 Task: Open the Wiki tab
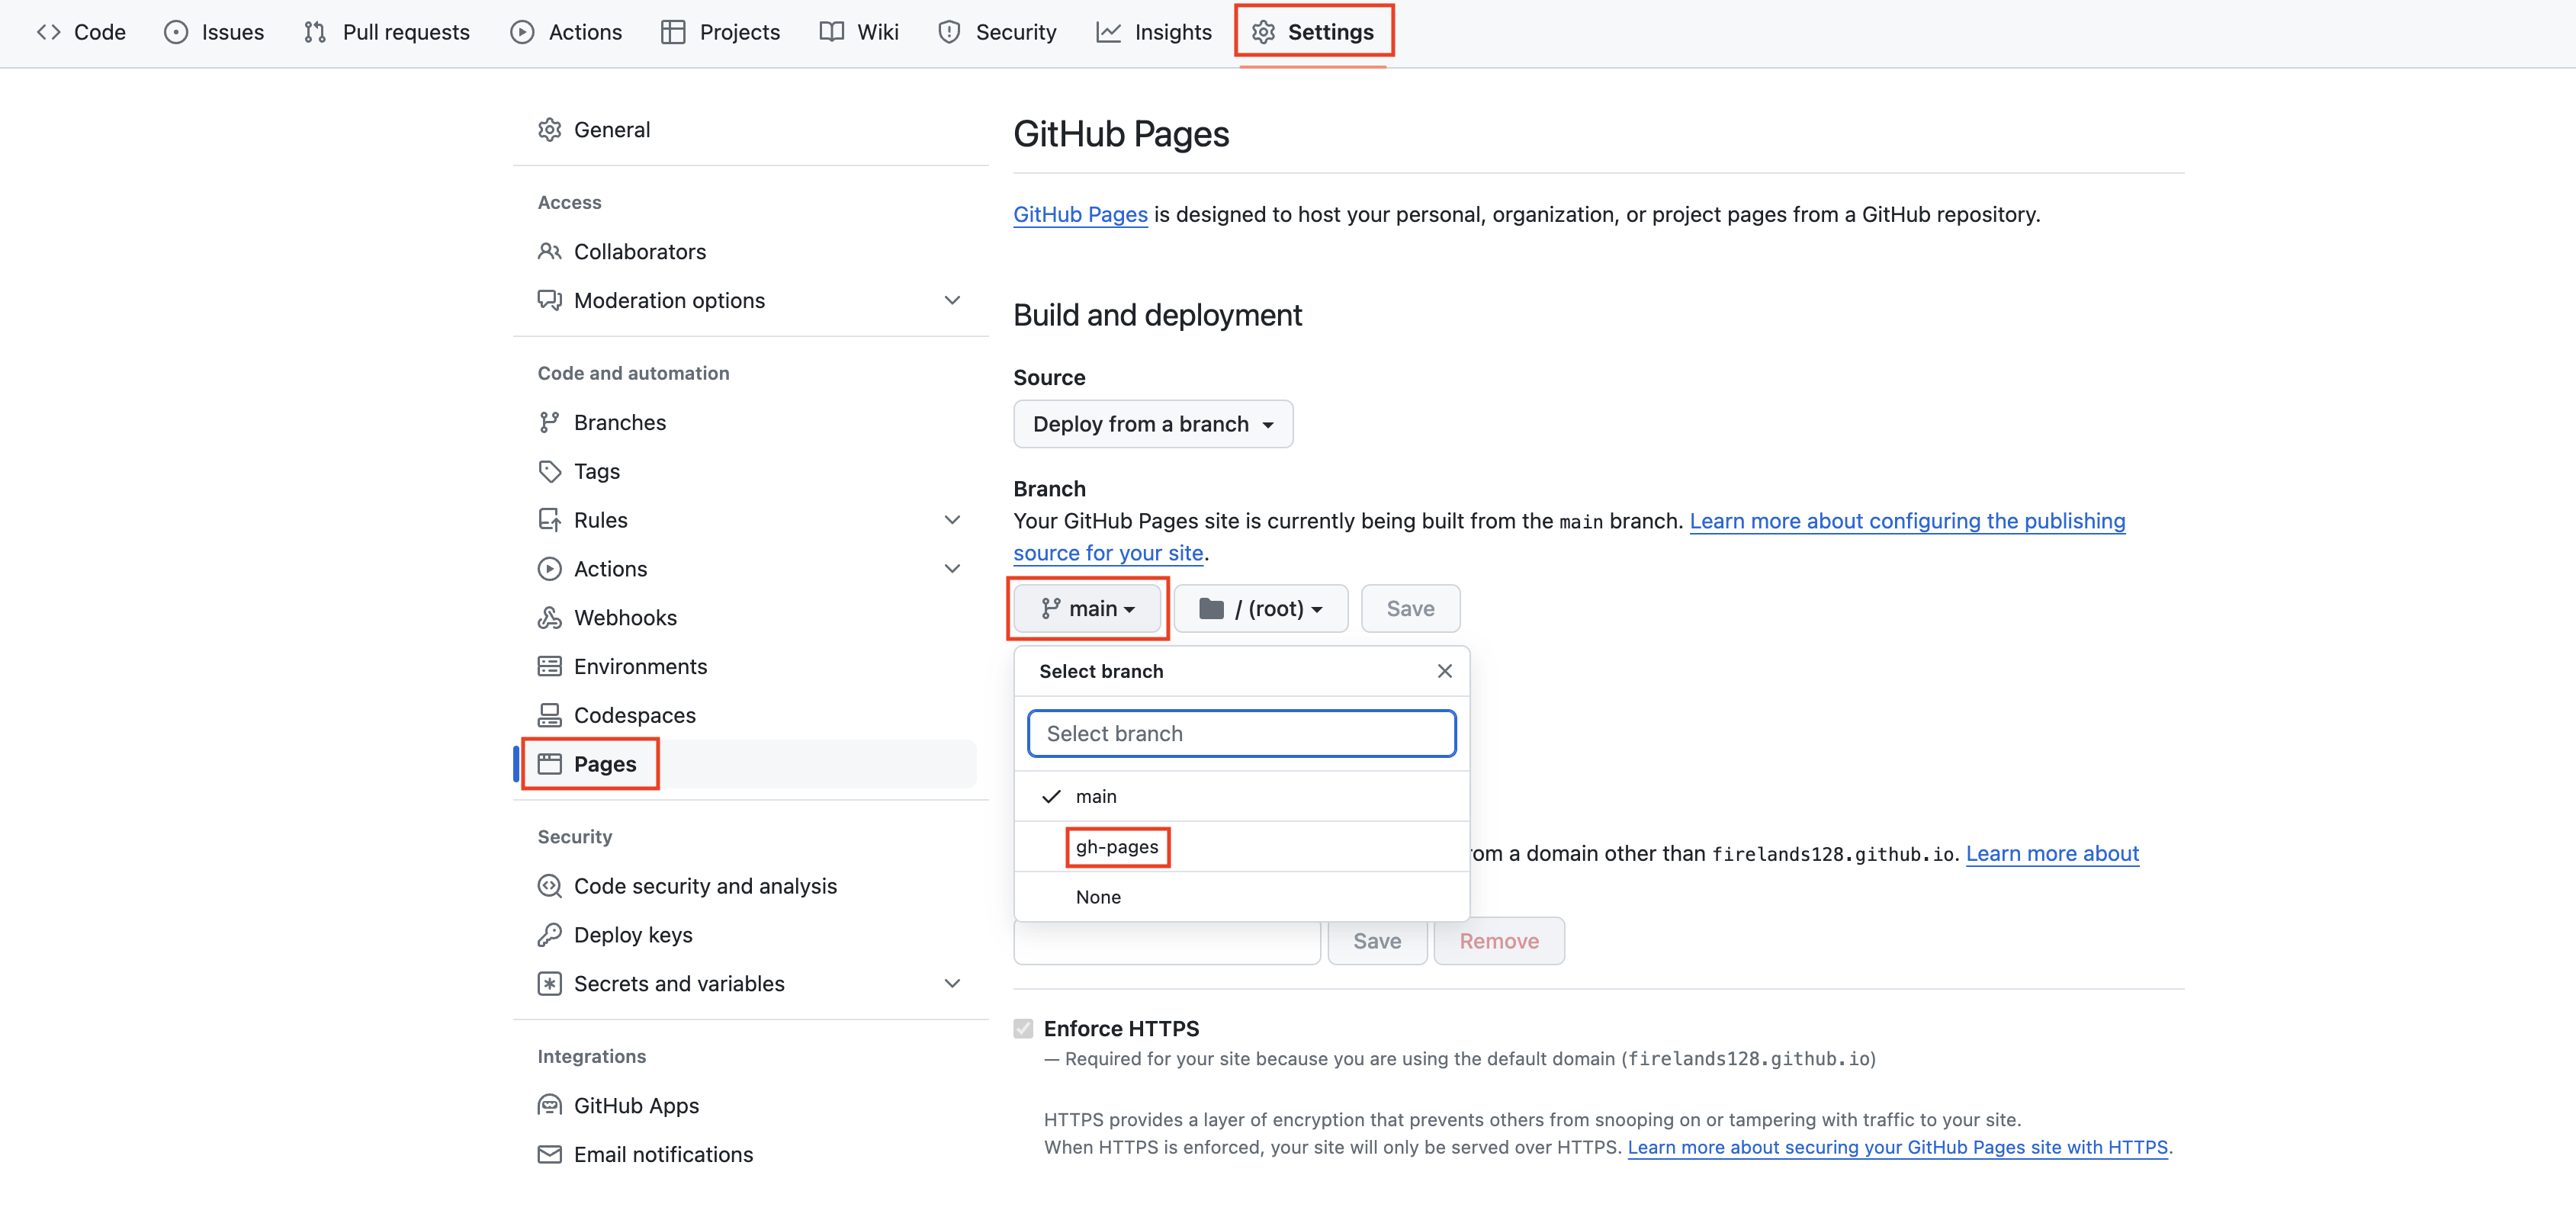click(859, 32)
